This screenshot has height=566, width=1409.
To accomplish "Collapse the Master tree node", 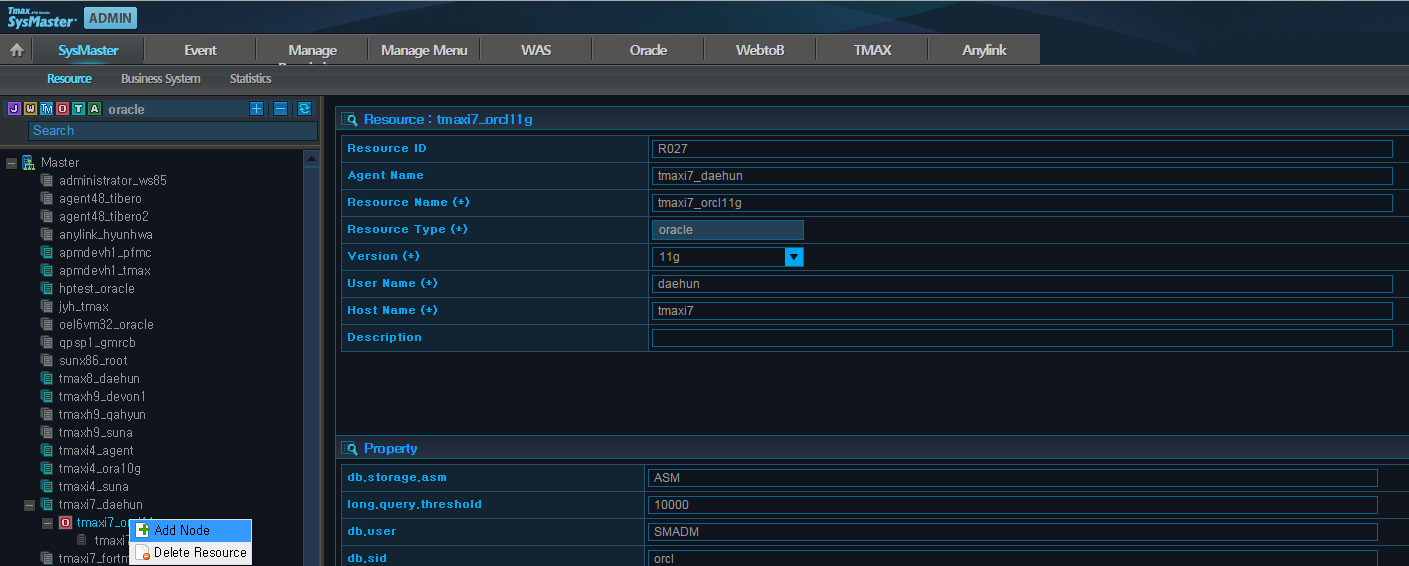I will pos(11,163).
